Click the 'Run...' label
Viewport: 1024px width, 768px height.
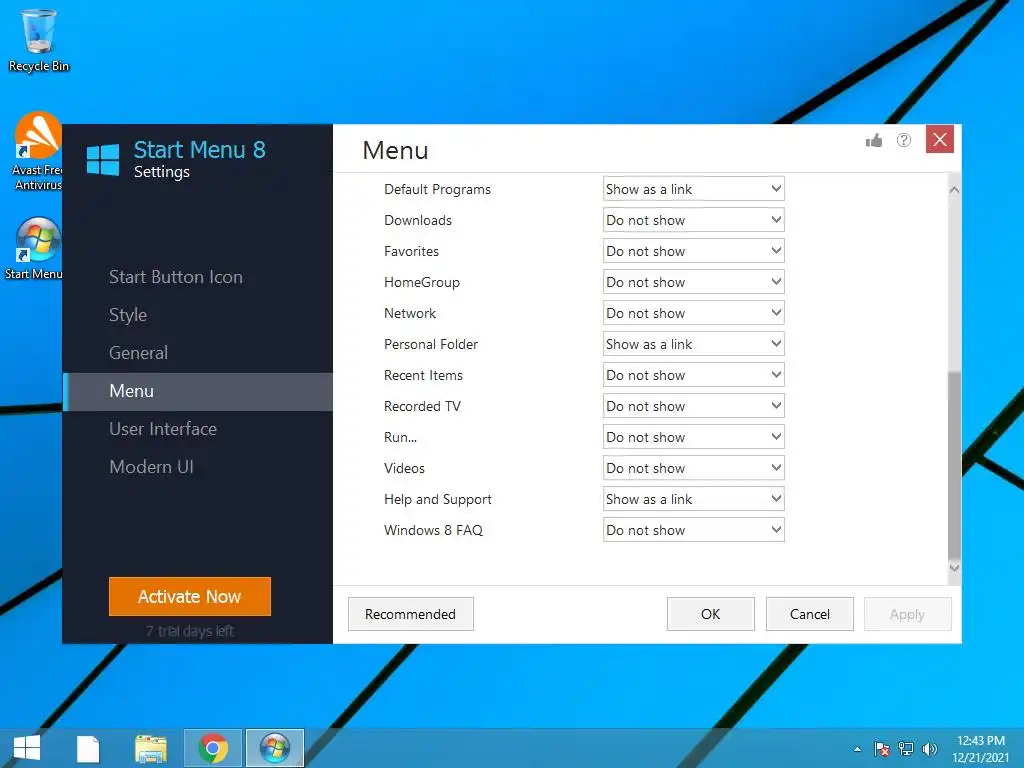pyautogui.click(x=400, y=438)
